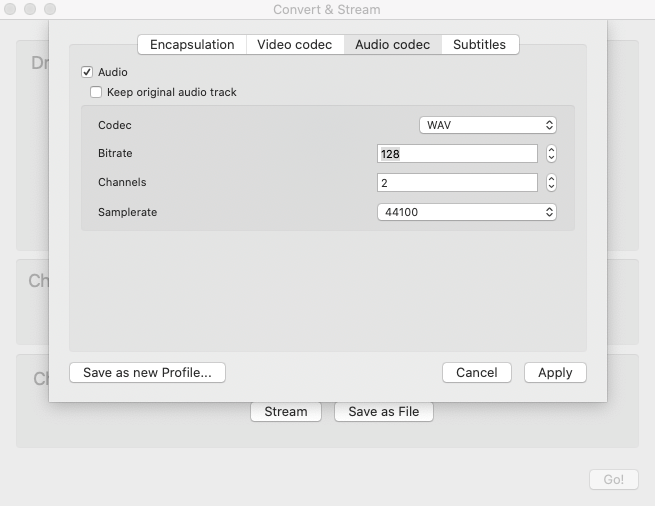Click the Bitrate input field
This screenshot has height=506, width=655.
457,154
